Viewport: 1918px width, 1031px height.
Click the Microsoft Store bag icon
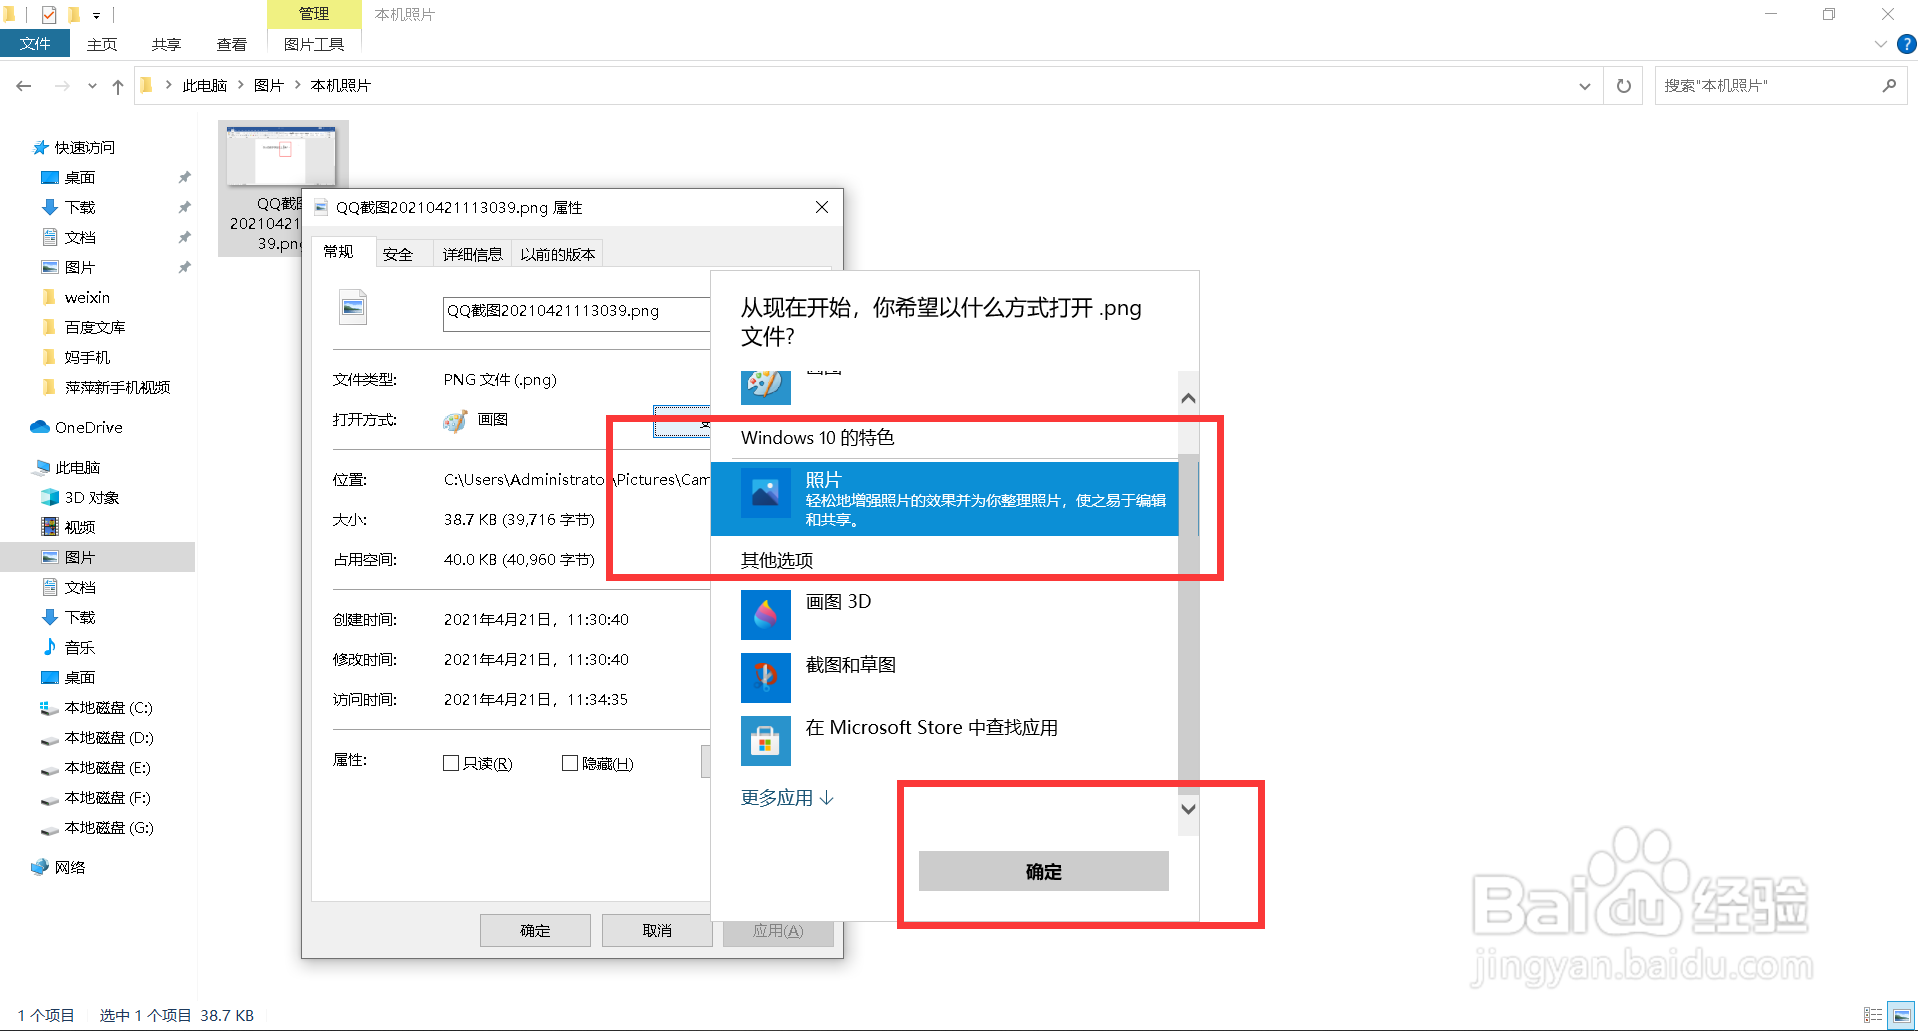765,740
